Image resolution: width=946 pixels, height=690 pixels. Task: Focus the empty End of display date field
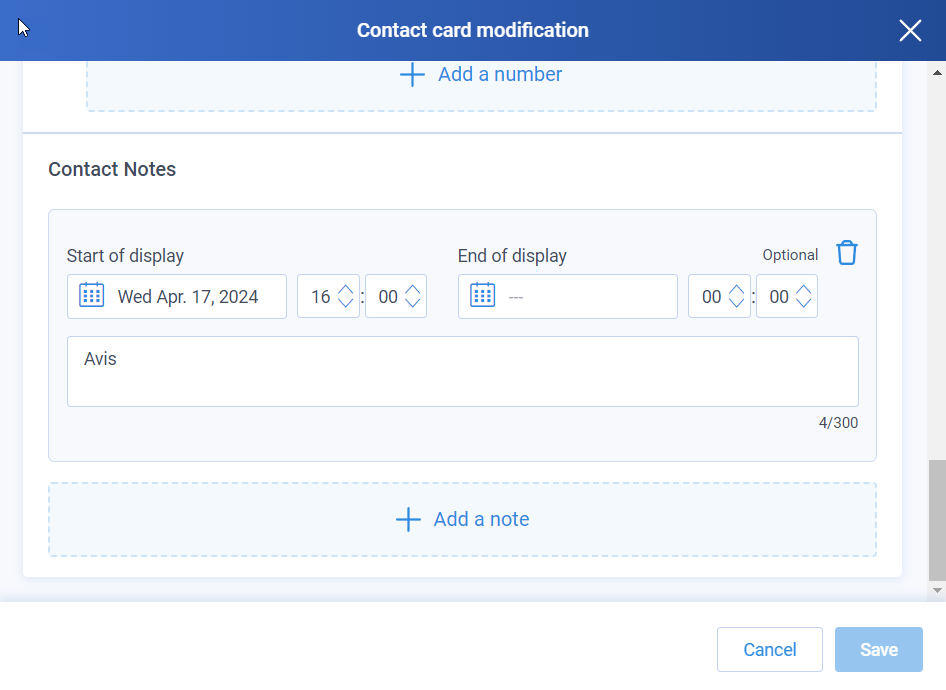tap(568, 296)
